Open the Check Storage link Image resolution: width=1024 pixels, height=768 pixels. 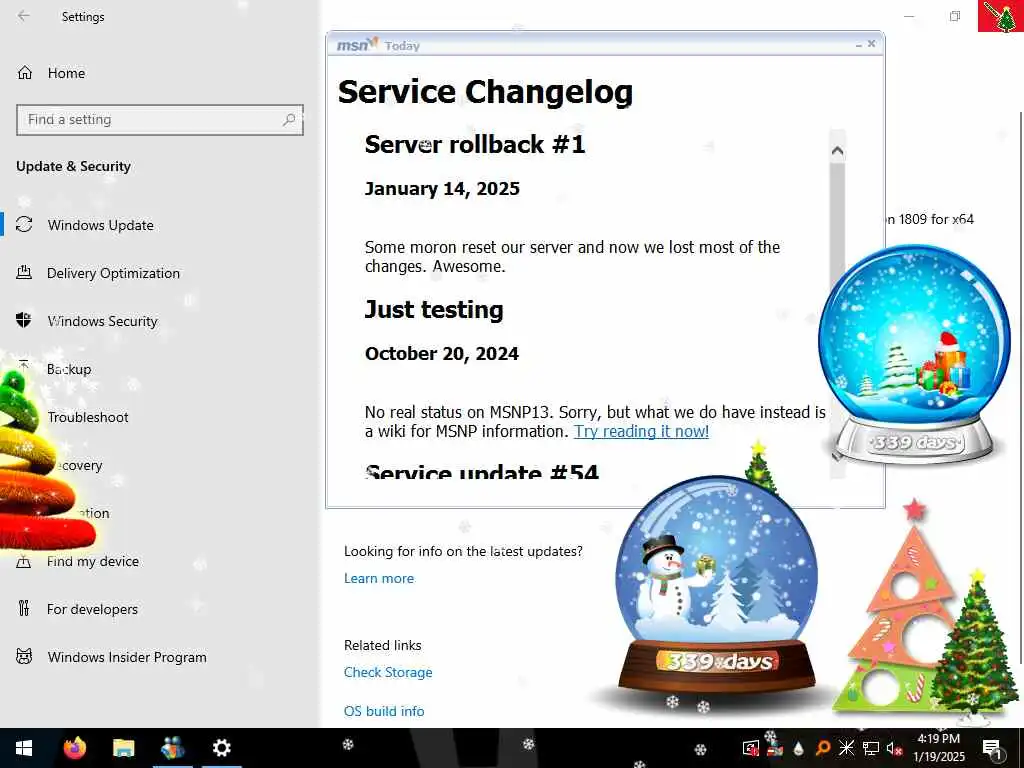click(x=388, y=673)
